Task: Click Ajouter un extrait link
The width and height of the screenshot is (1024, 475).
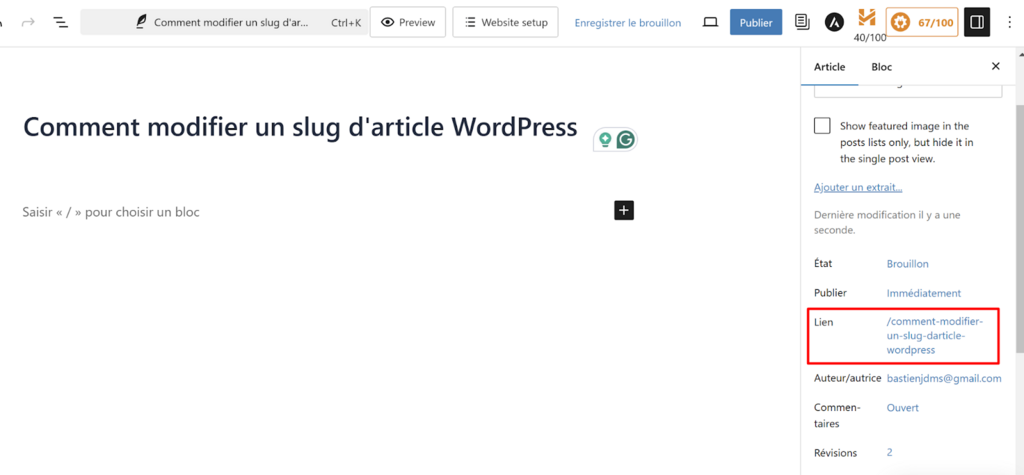Action: pos(858,188)
